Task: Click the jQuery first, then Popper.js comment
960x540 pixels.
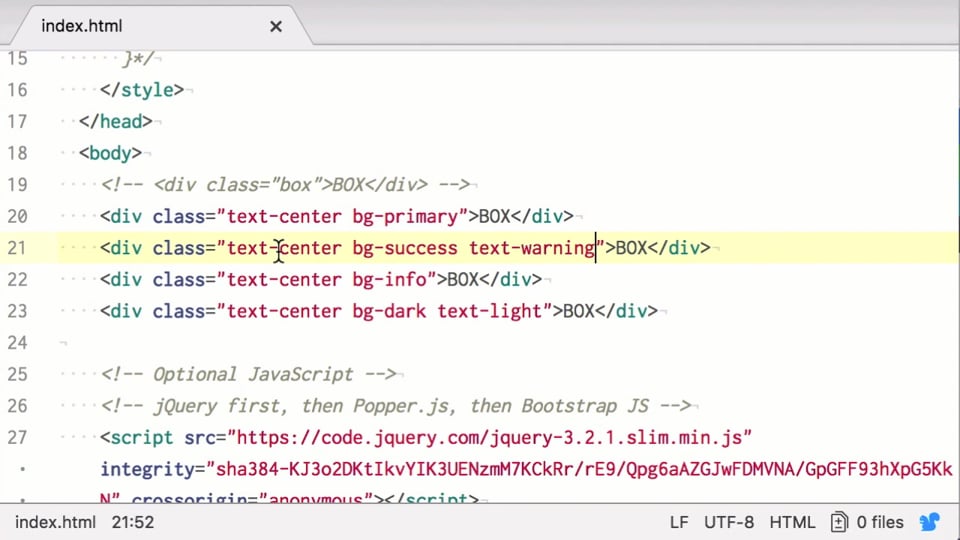Action: (396, 406)
